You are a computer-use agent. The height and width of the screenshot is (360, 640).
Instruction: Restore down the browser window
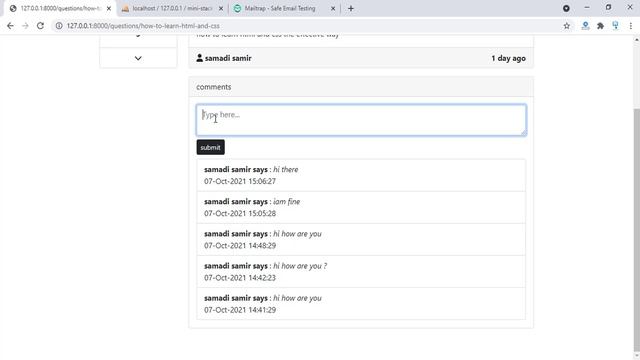click(x=608, y=8)
